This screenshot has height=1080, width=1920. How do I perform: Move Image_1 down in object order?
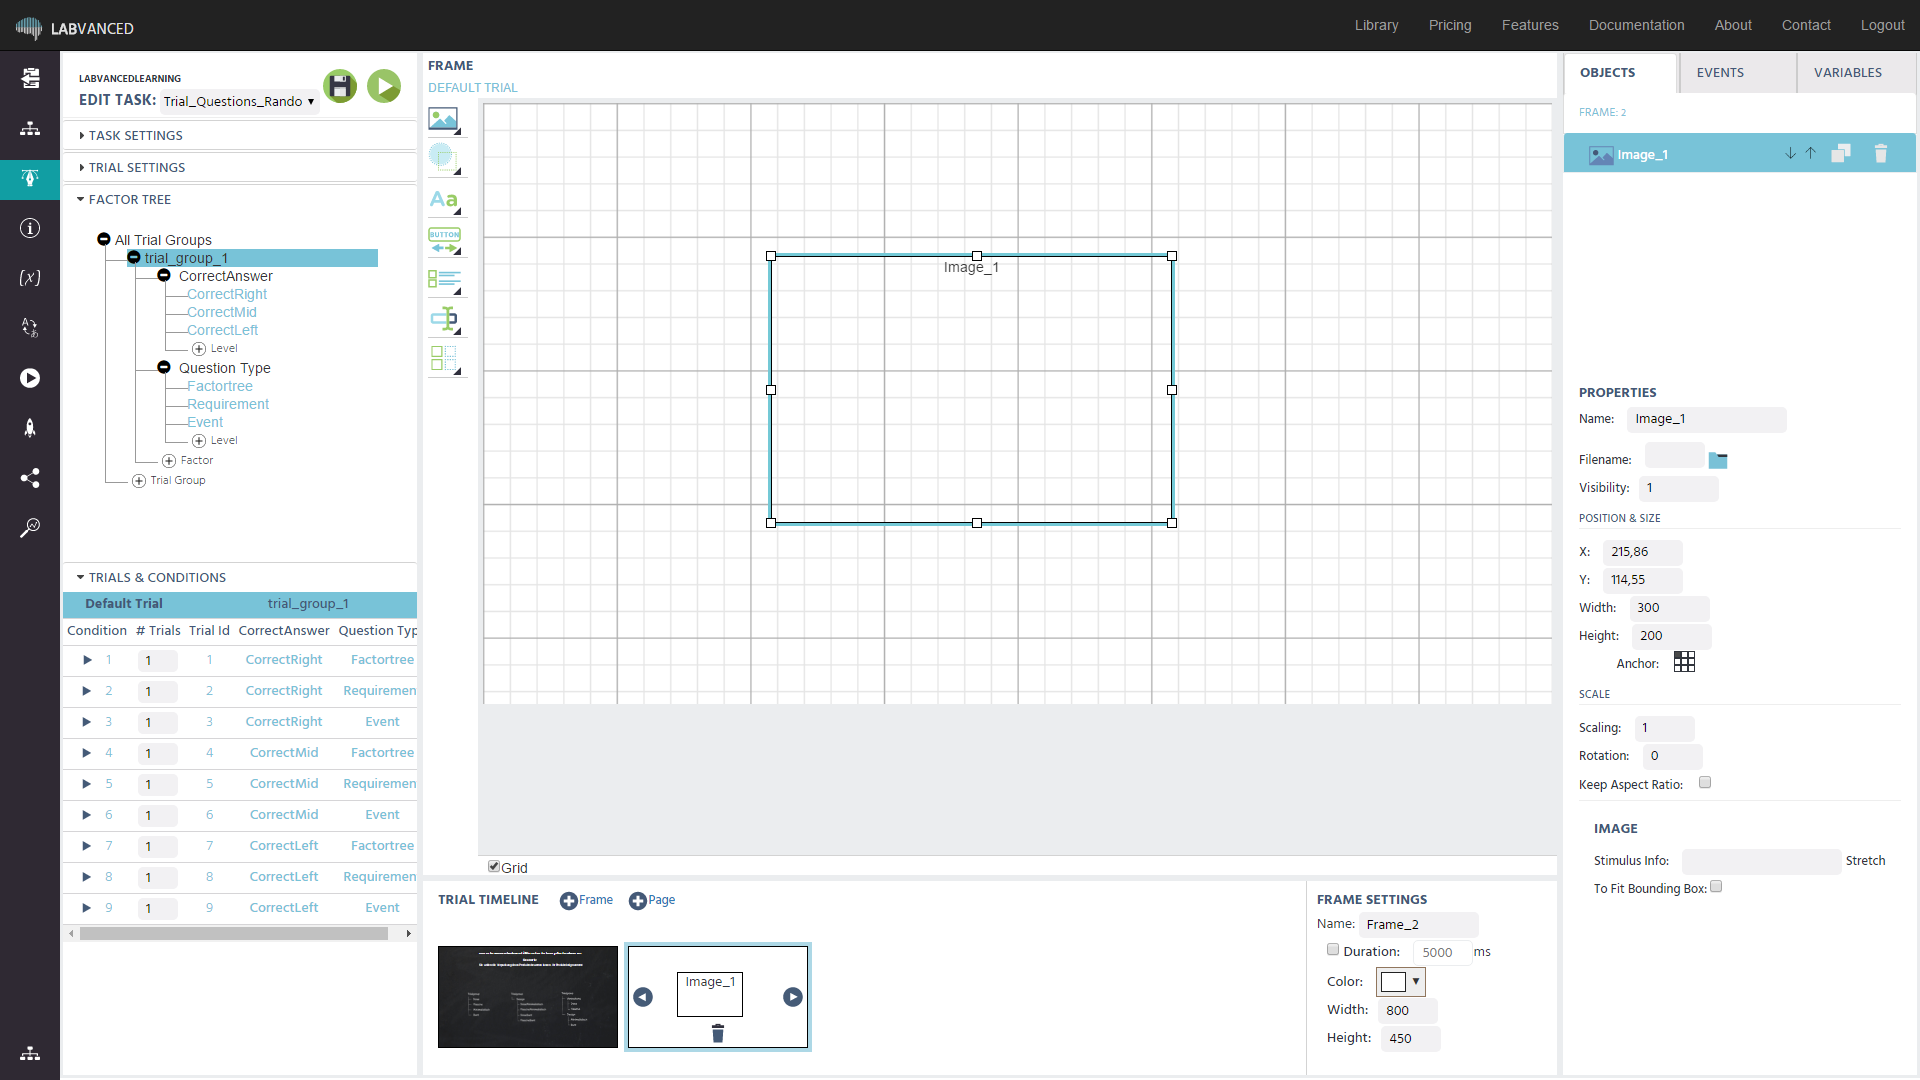1790,154
